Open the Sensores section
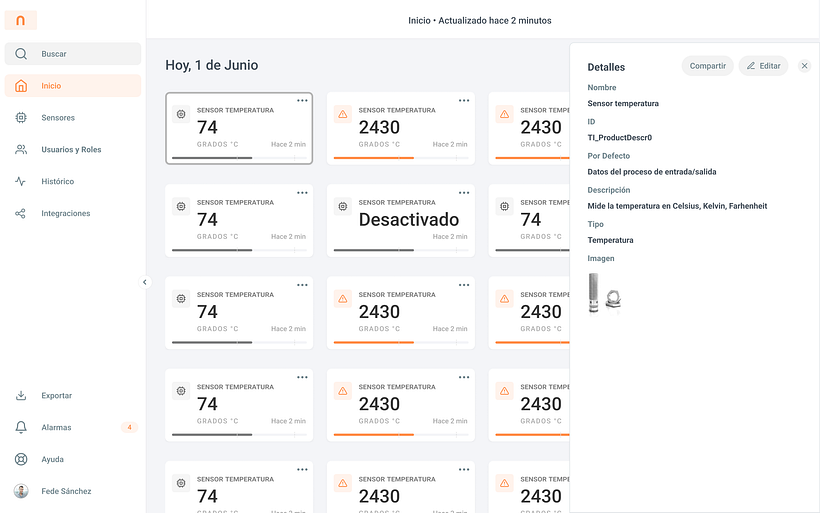The image size is (820, 513). click(x=58, y=118)
